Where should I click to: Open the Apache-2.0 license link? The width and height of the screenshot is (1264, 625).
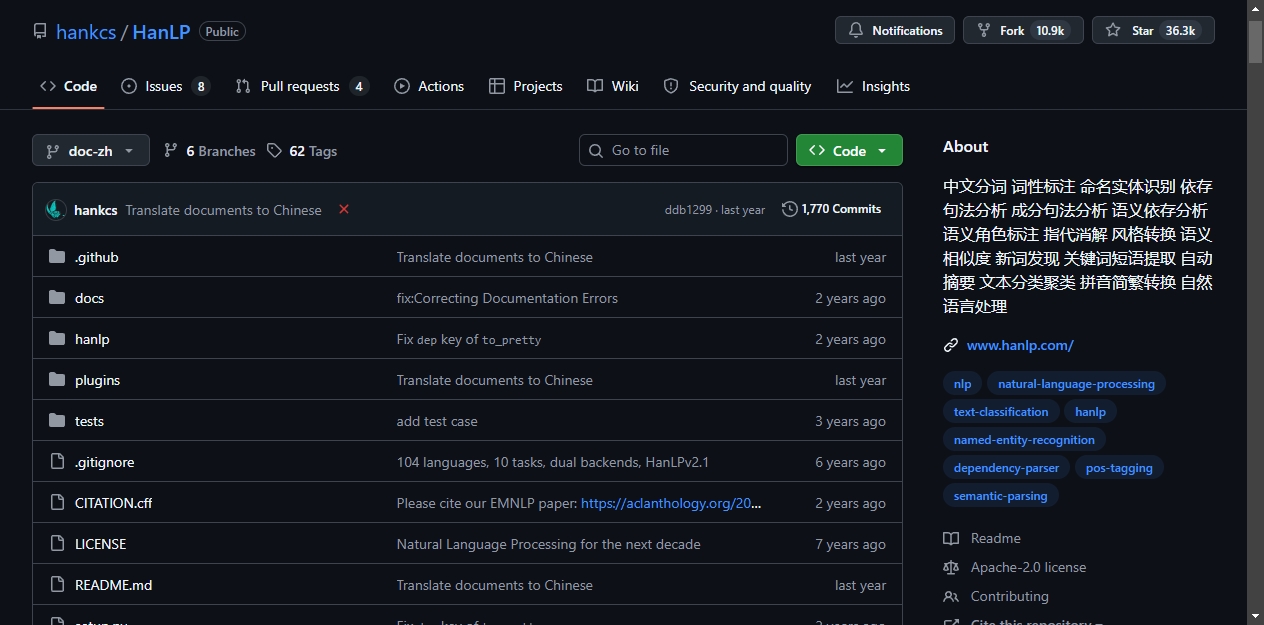(1028, 567)
